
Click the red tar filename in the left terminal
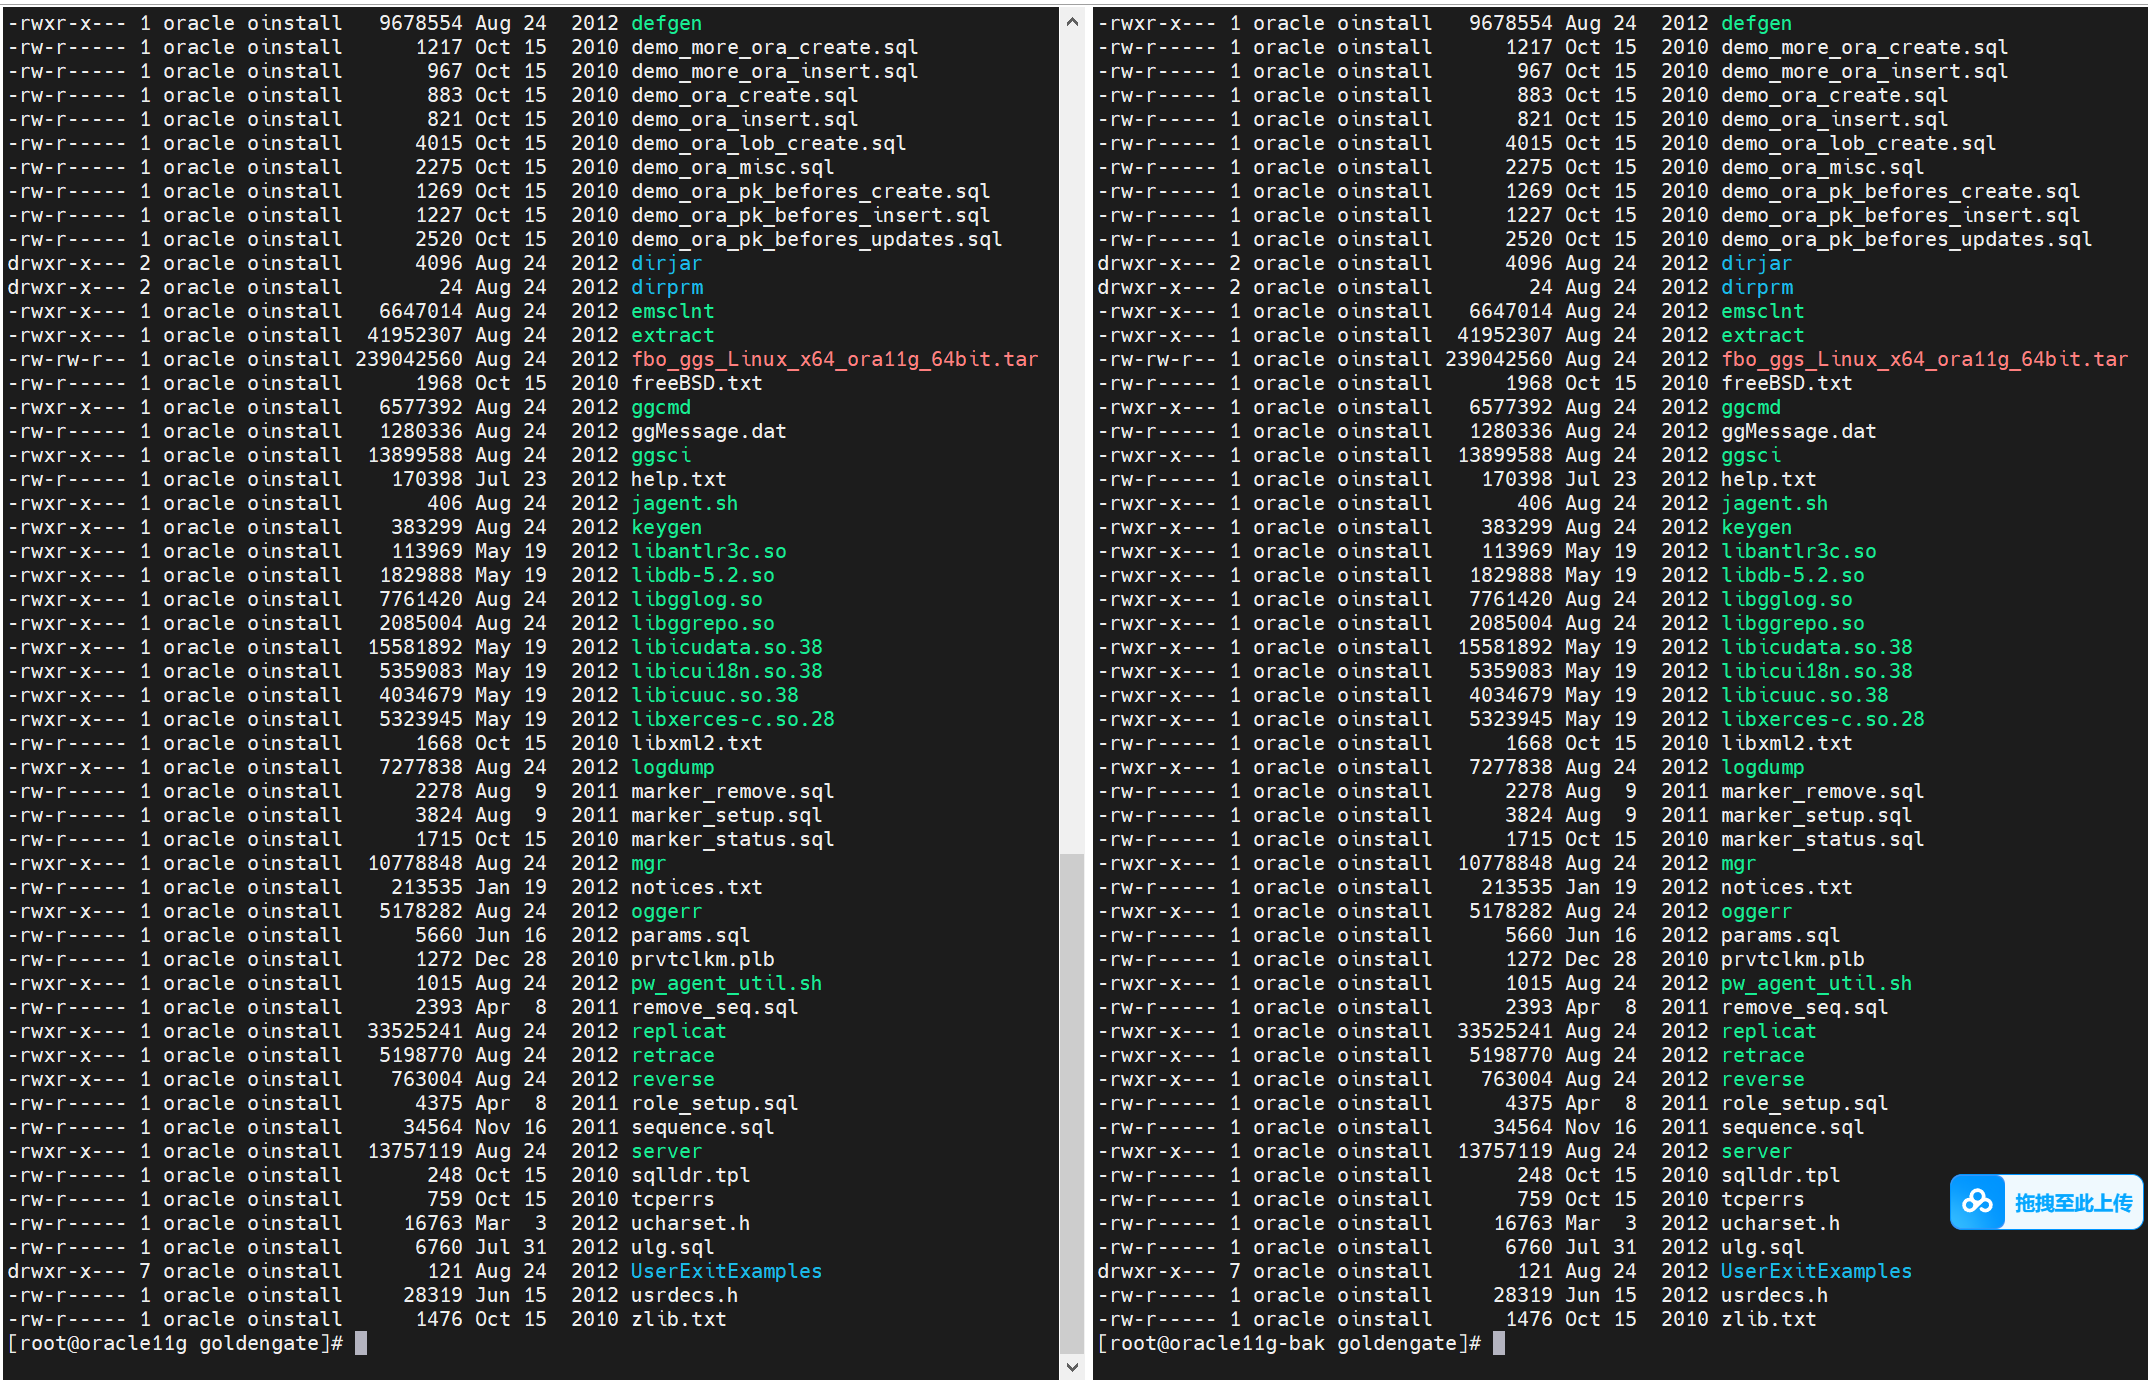834,359
